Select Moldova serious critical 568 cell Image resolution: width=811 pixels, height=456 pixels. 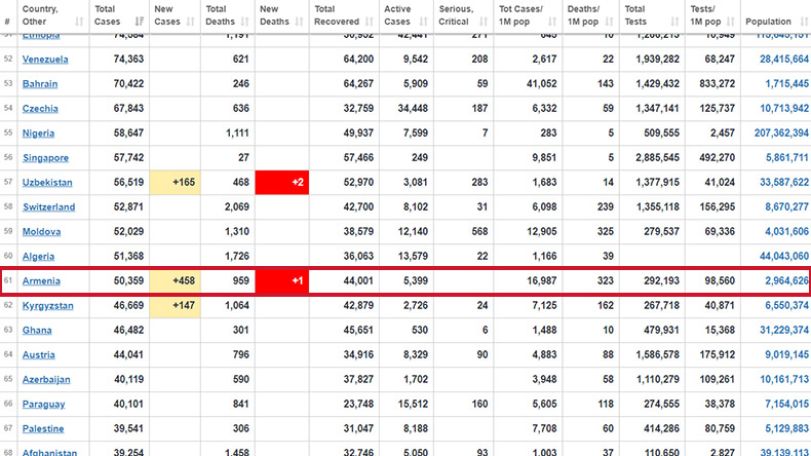click(463, 232)
